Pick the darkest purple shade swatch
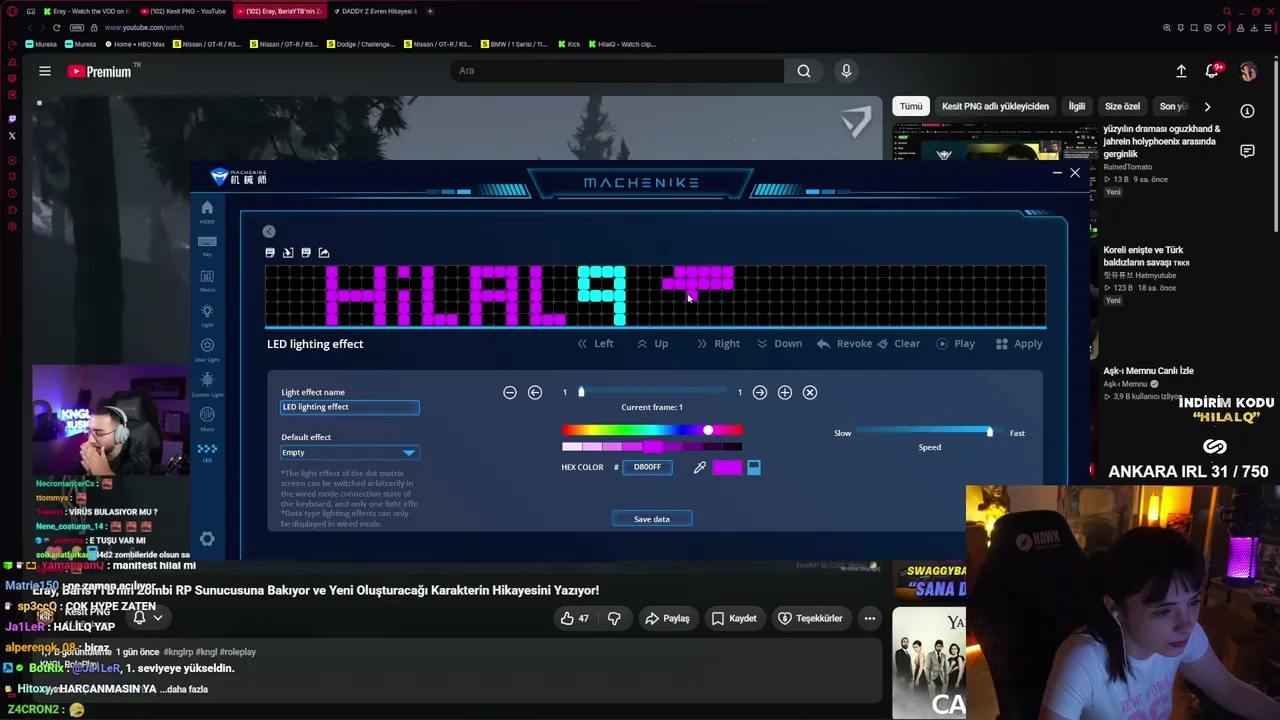 (732, 447)
